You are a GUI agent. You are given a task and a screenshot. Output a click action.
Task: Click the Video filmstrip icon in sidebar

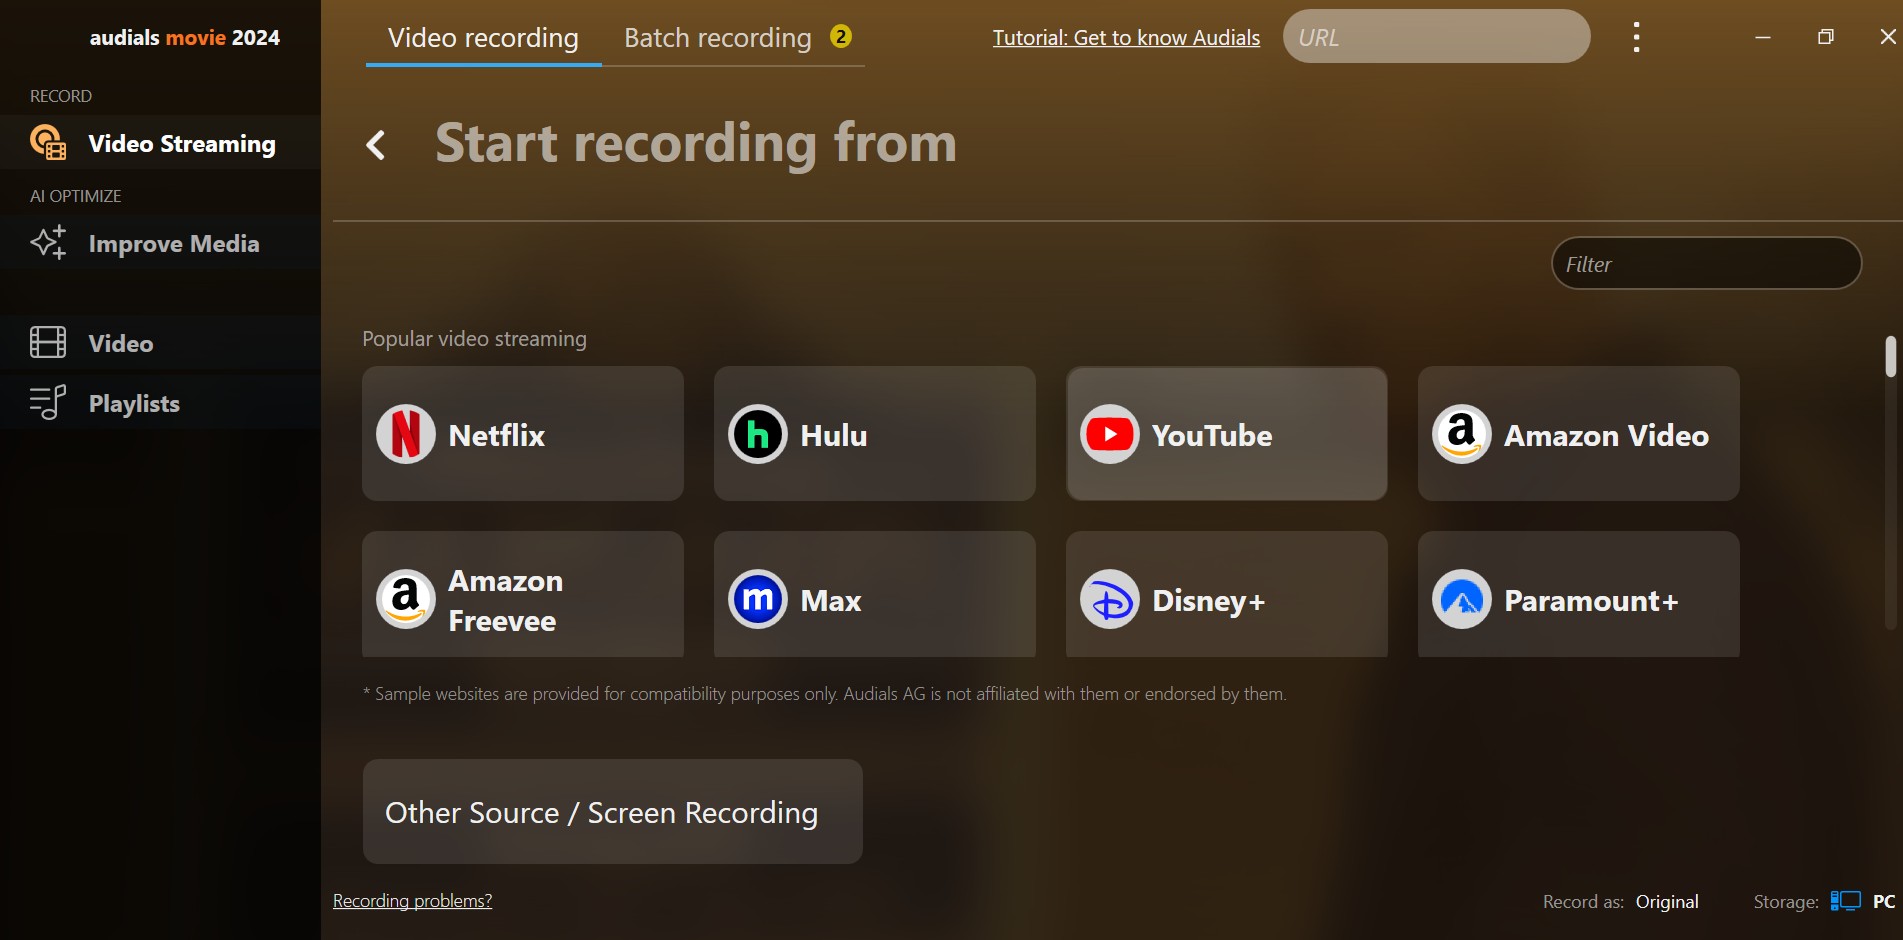[48, 342]
